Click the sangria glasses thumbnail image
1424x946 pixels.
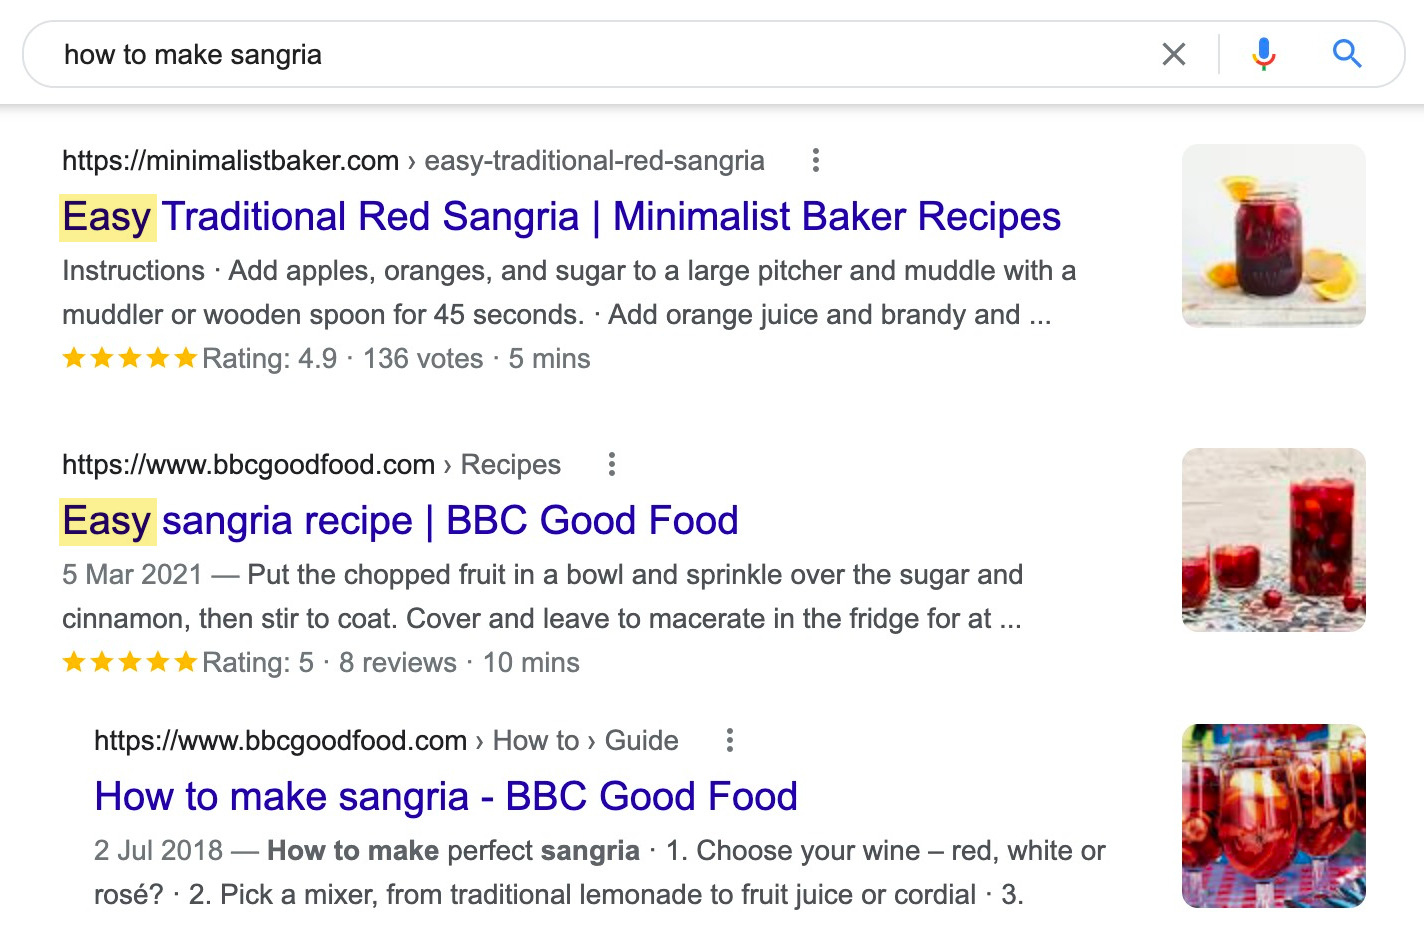1273,816
